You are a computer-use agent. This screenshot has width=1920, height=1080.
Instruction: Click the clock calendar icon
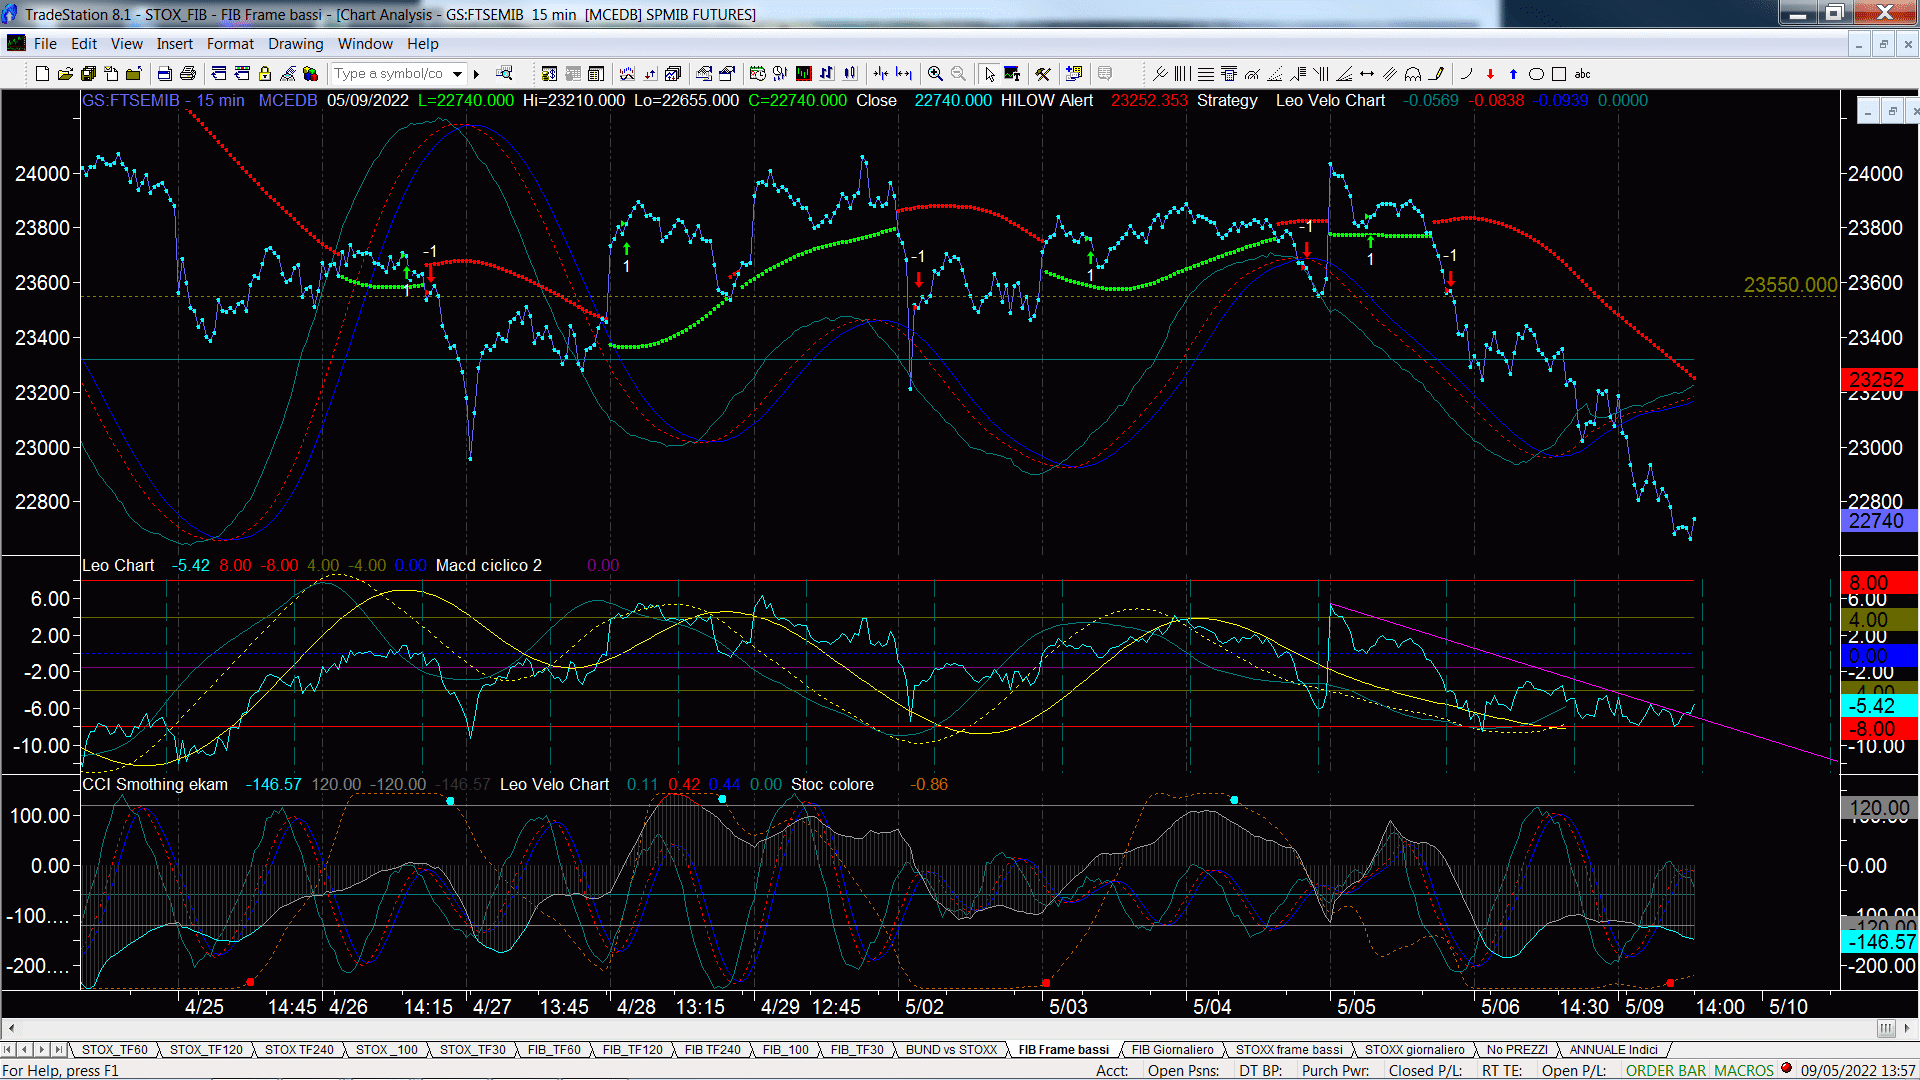pos(757,74)
